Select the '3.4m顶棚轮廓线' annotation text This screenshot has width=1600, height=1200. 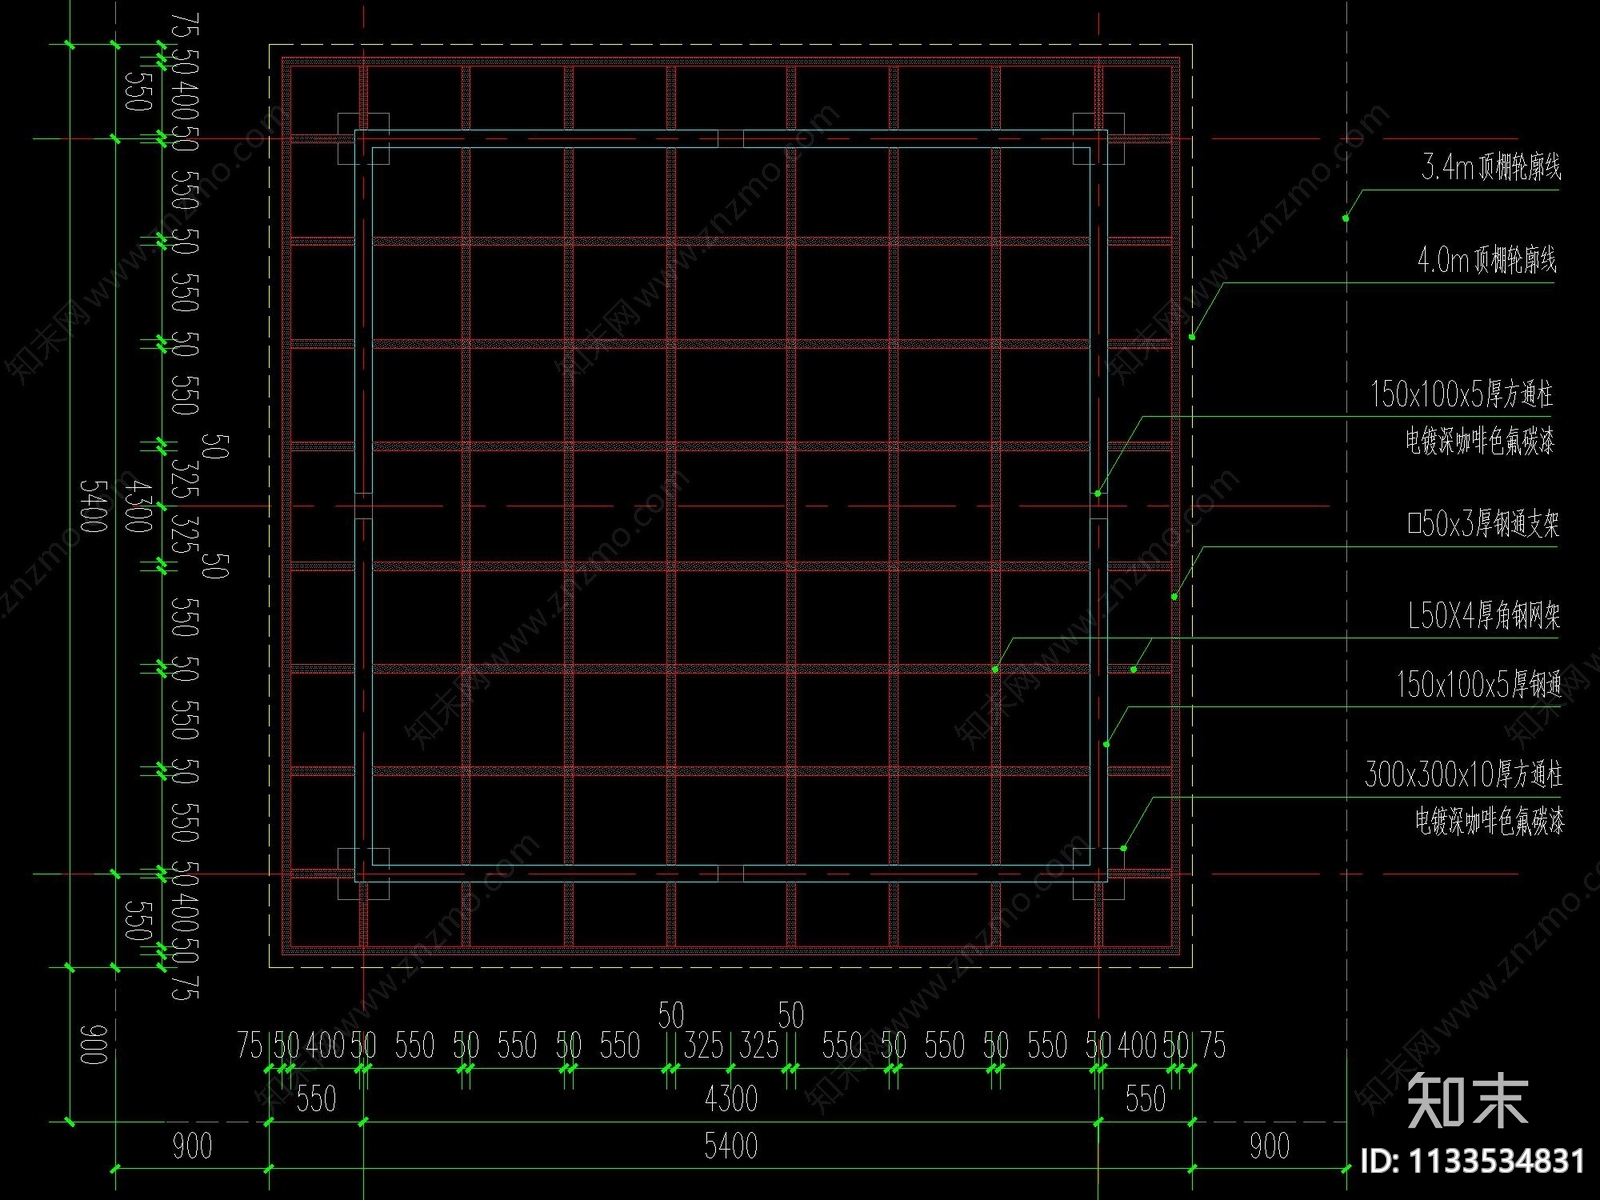coord(1491,167)
